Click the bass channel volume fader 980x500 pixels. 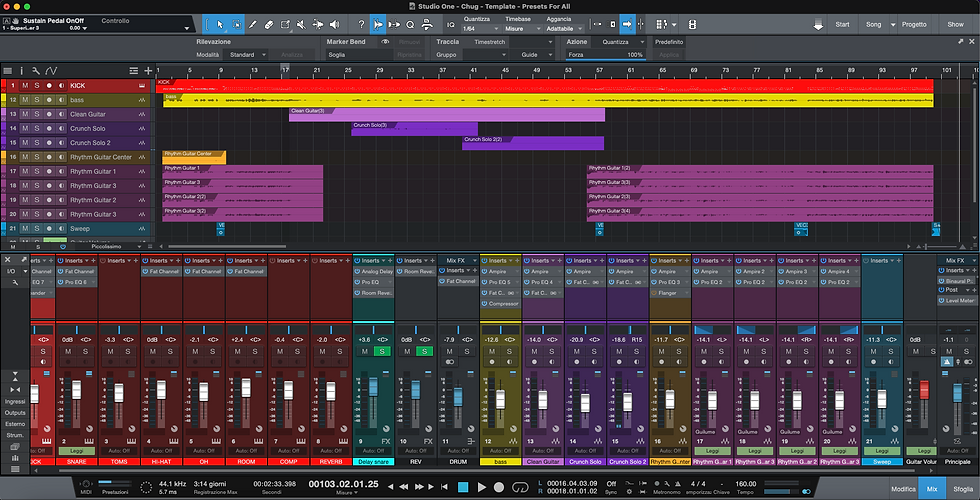500,400
